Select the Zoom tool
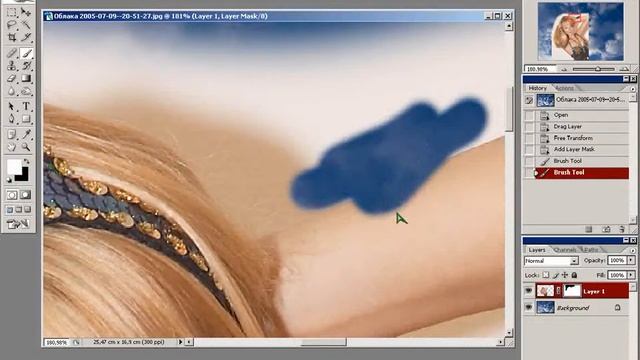 tap(26, 147)
